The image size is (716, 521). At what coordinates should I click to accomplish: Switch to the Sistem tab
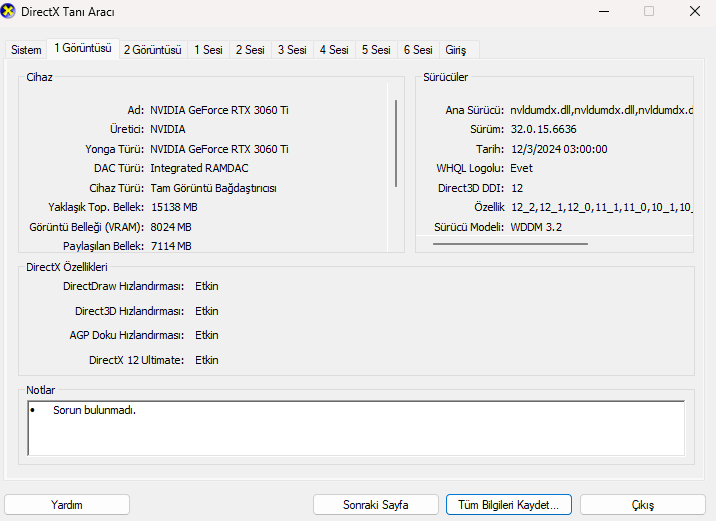pyautogui.click(x=26, y=49)
